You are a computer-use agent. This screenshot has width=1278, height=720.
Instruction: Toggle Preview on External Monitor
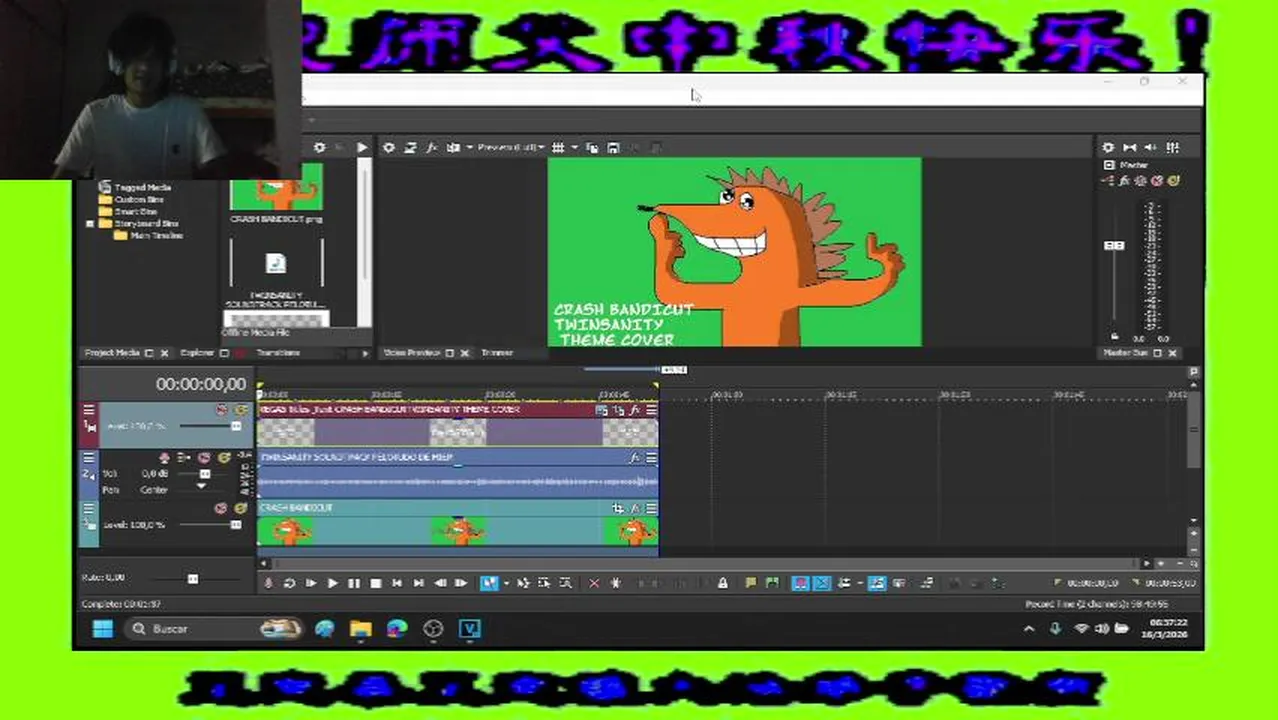[x=410, y=147]
